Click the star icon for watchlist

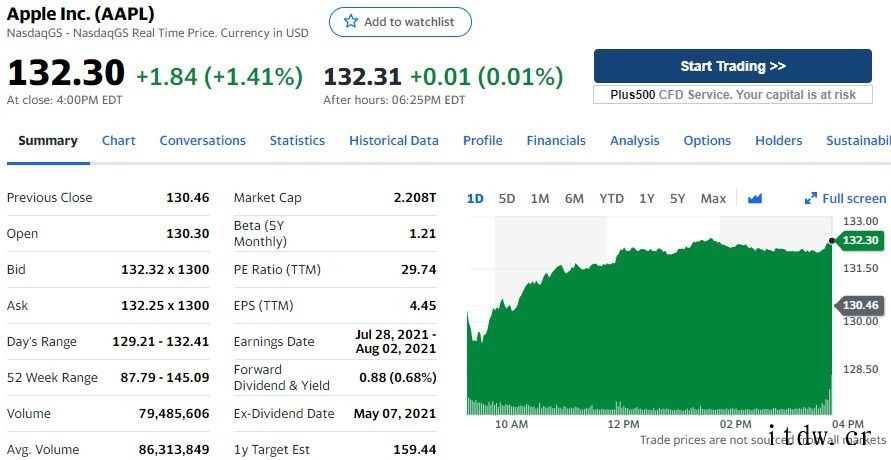(351, 22)
